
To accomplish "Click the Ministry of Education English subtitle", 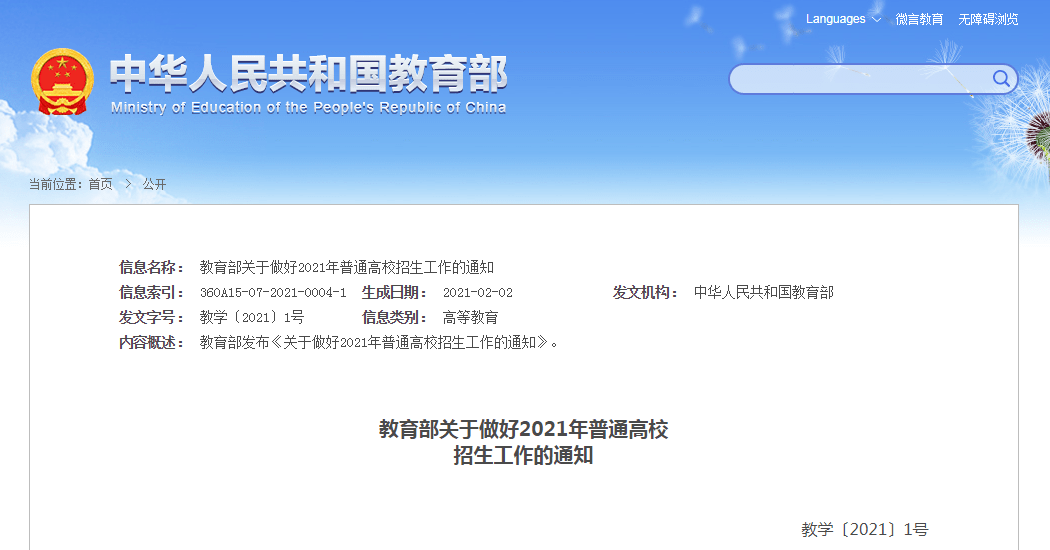I will click(x=308, y=107).
